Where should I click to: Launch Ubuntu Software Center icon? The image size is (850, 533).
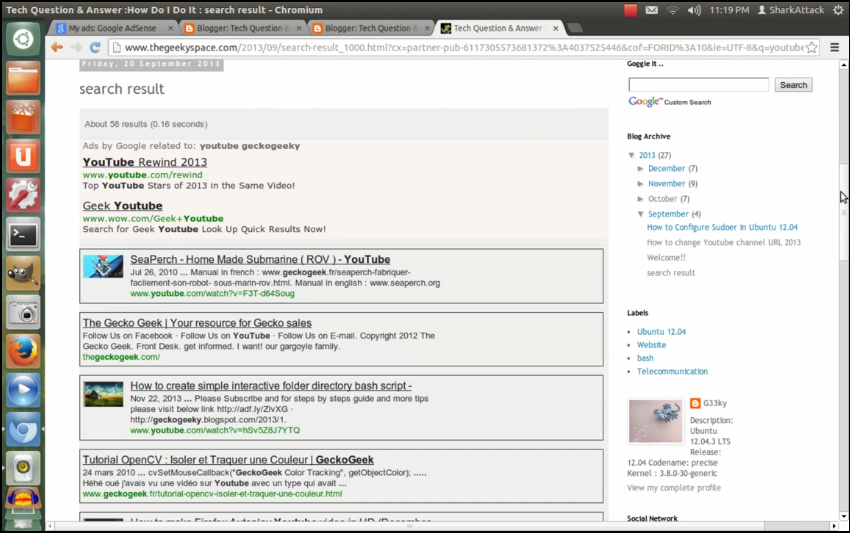(23, 117)
